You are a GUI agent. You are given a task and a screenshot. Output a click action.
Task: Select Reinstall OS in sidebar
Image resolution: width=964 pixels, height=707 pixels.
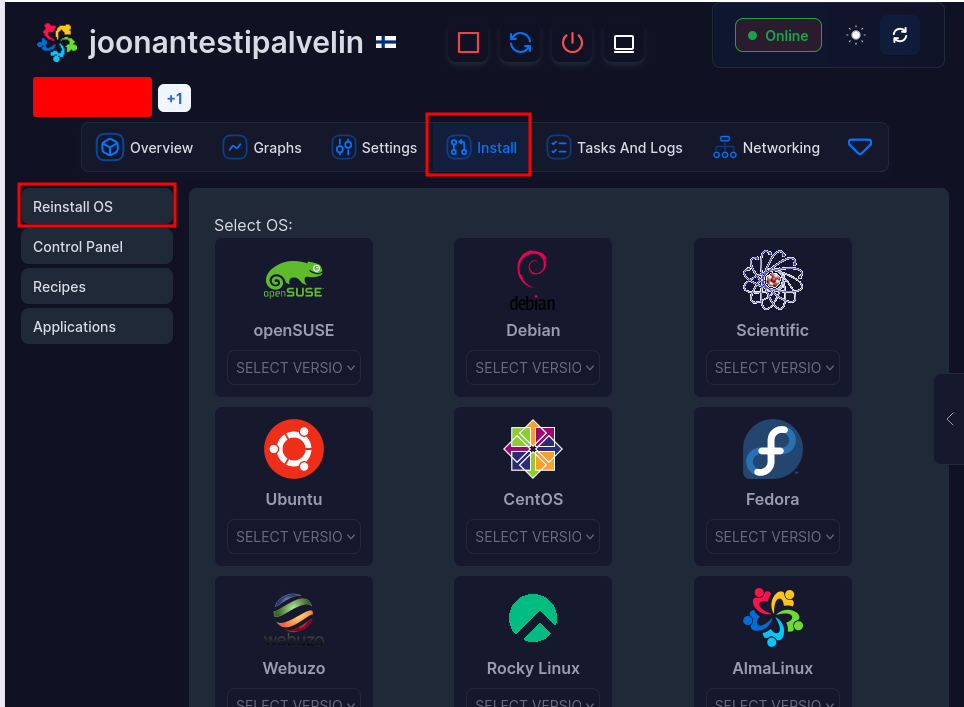[97, 207]
